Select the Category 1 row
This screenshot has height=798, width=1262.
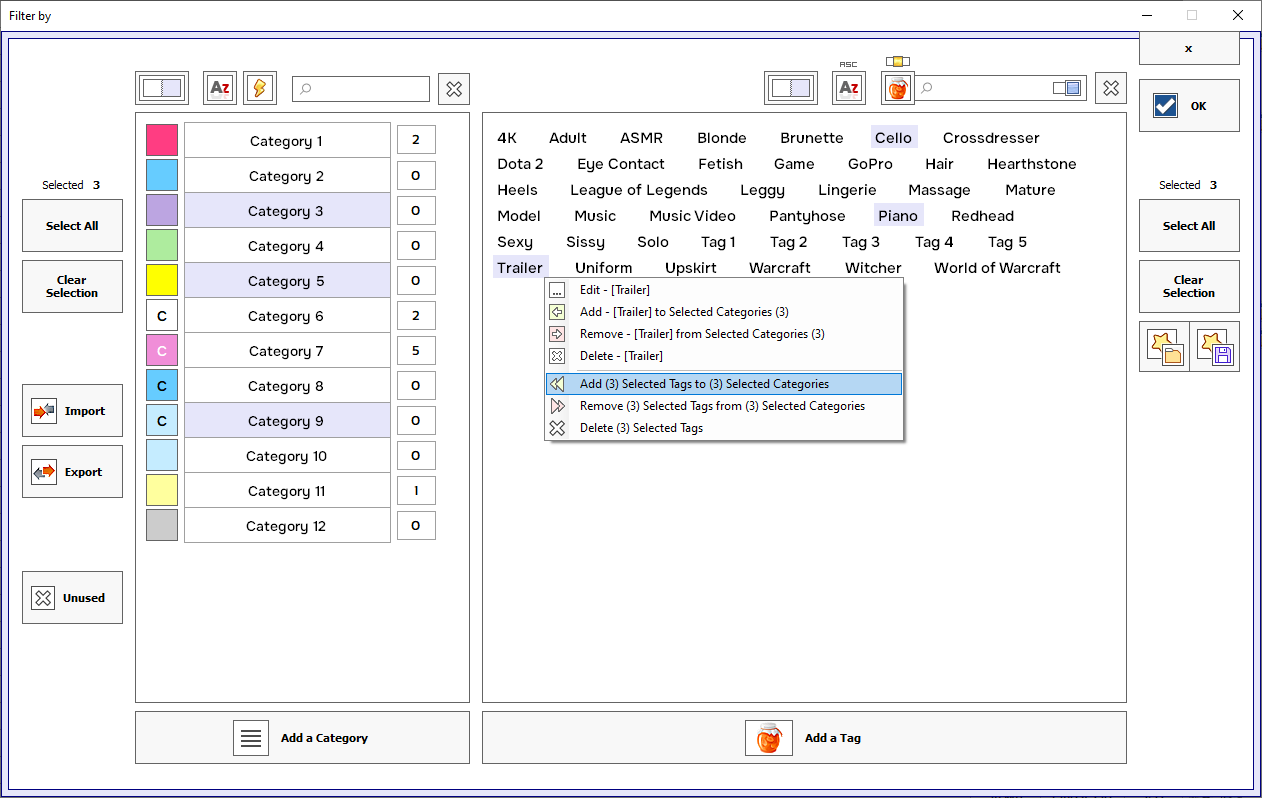(x=287, y=141)
